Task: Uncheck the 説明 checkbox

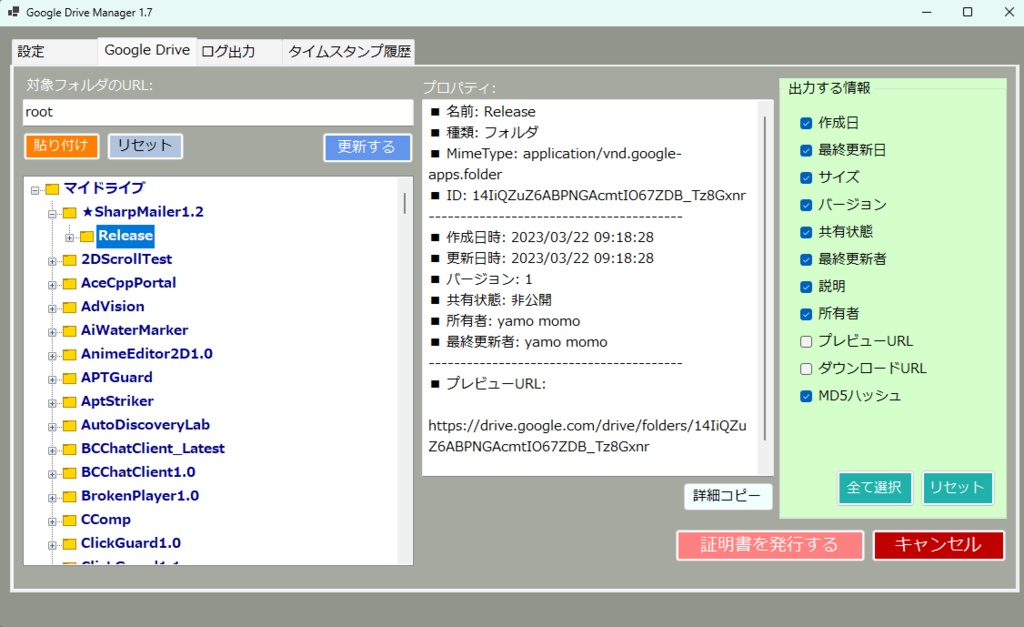Action: click(x=806, y=287)
